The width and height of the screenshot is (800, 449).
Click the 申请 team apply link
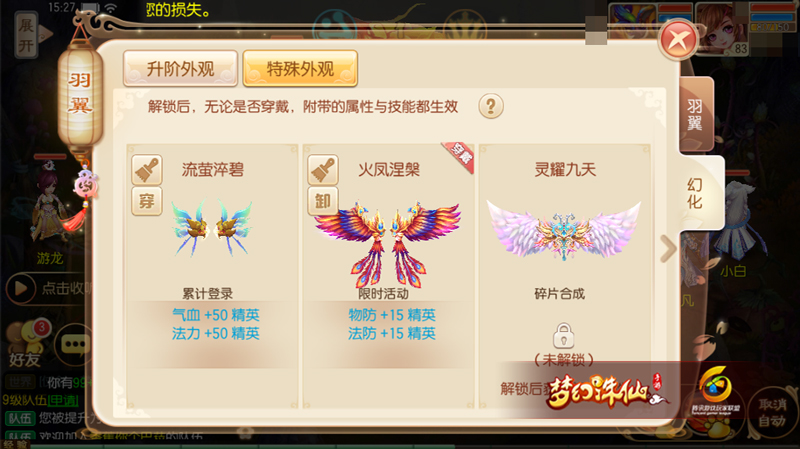[63, 401]
